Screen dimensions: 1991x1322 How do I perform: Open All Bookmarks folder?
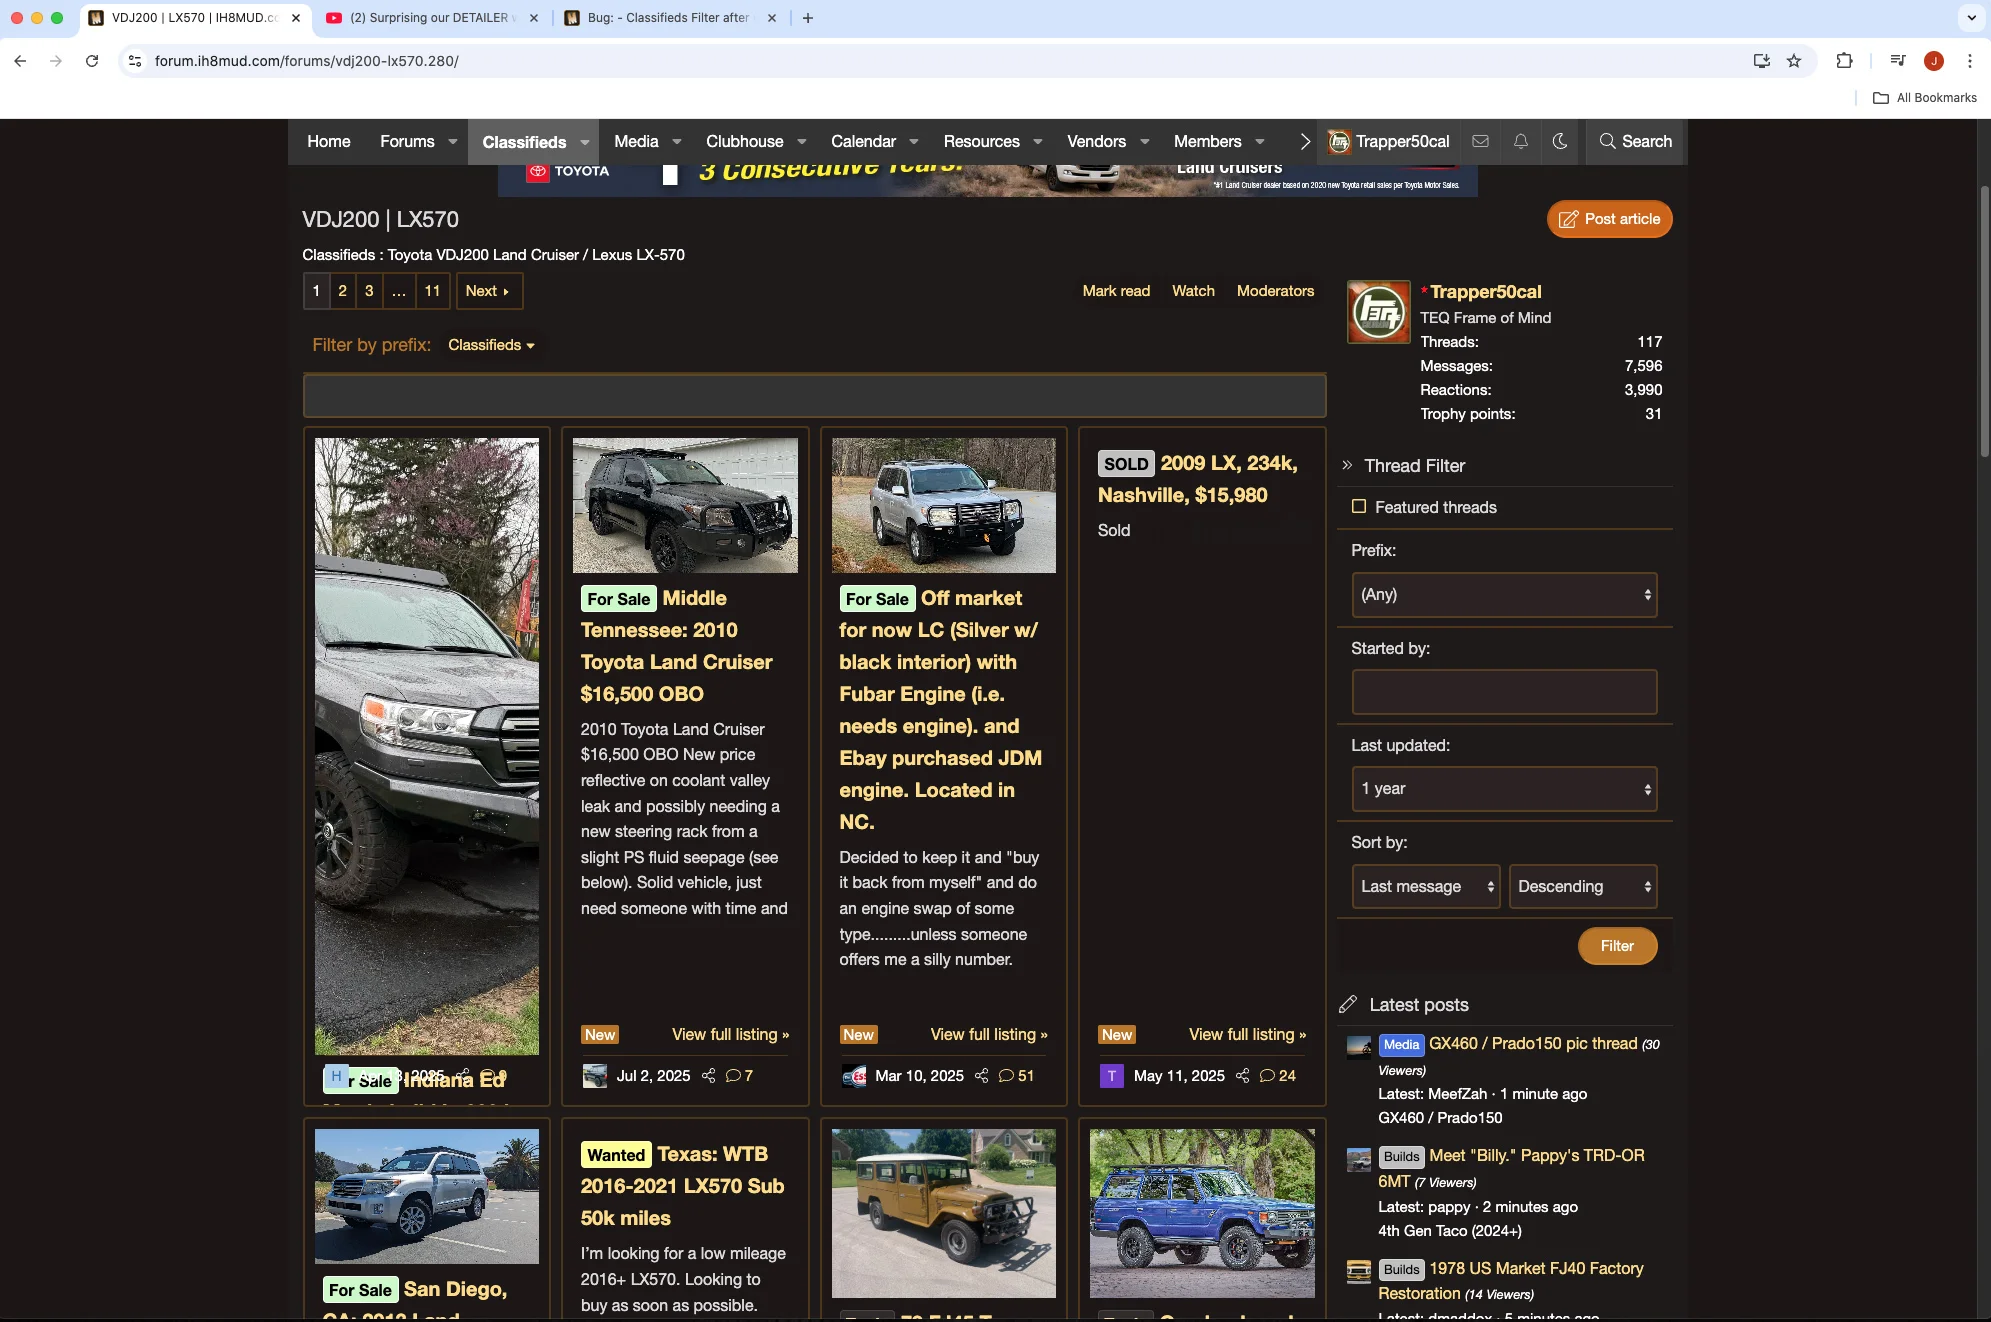pos(1925,98)
